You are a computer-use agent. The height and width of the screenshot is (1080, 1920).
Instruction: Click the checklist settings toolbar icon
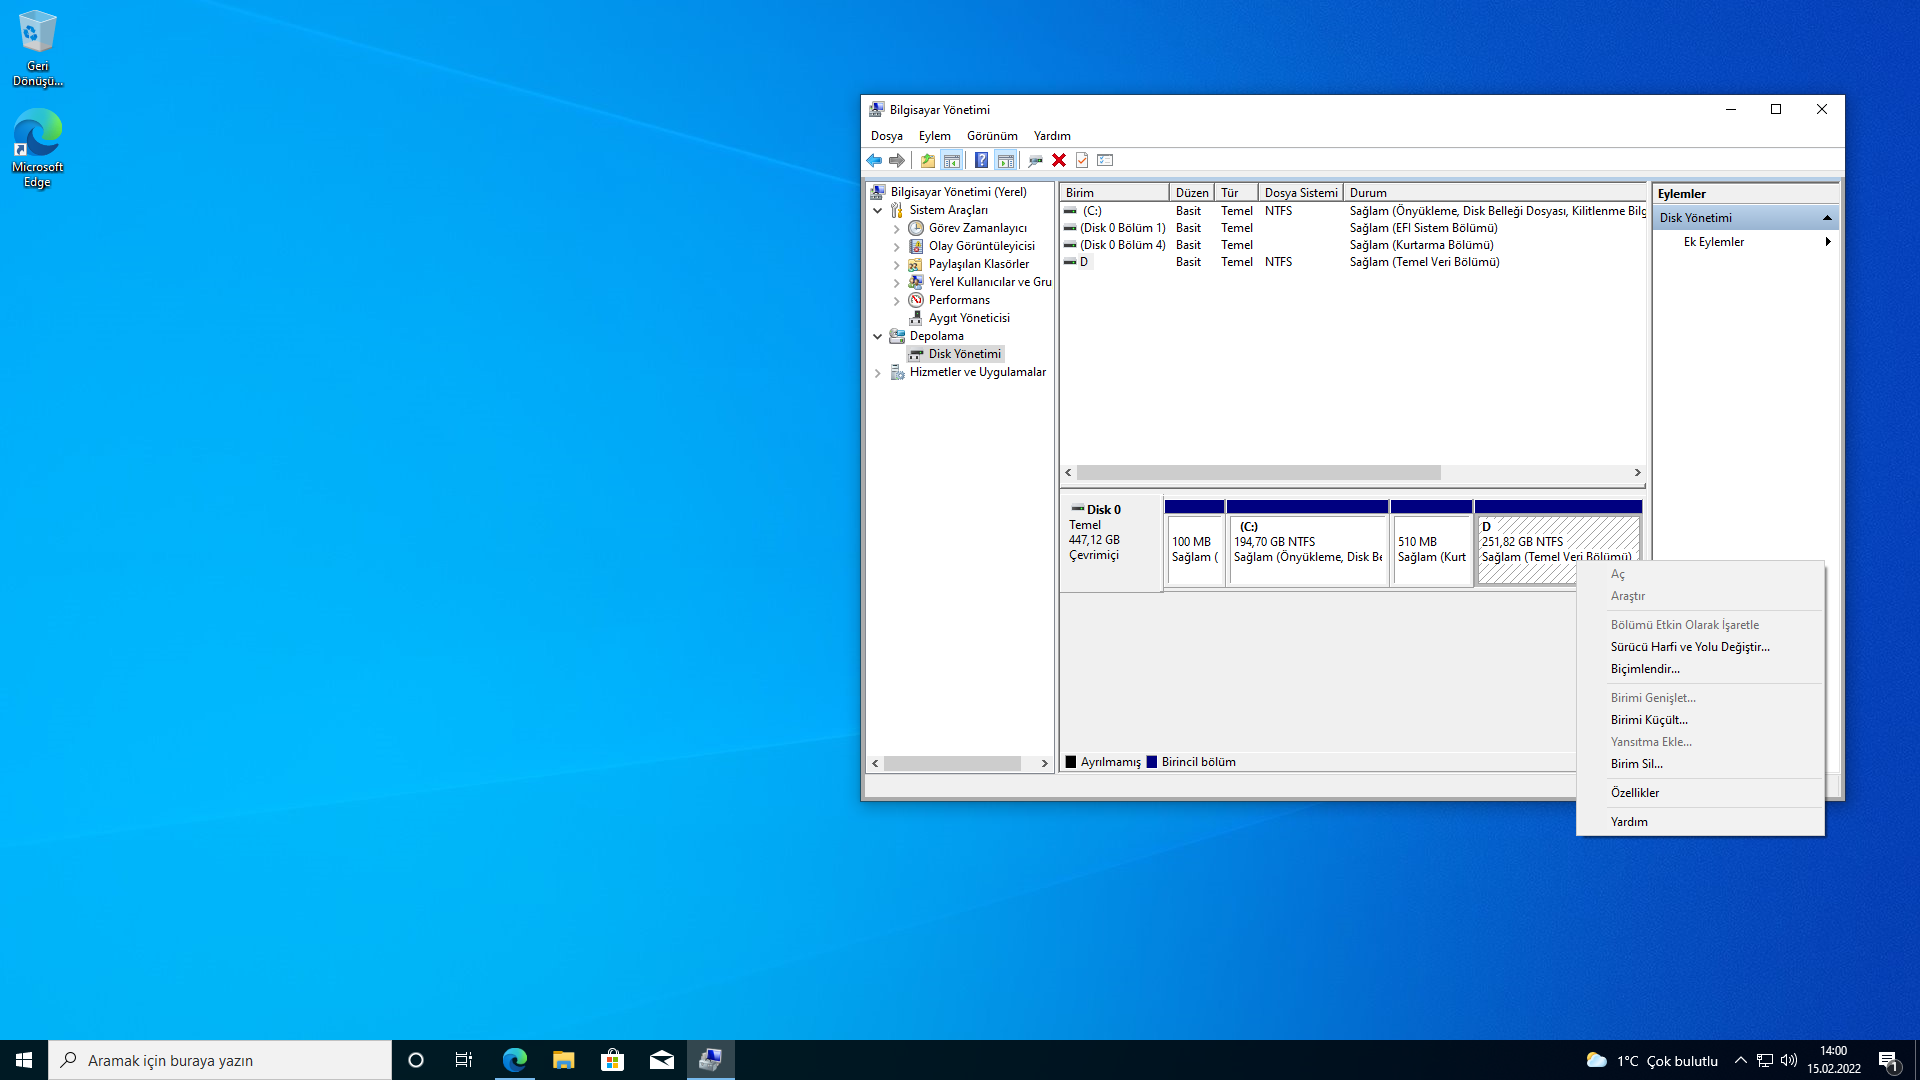click(1105, 160)
